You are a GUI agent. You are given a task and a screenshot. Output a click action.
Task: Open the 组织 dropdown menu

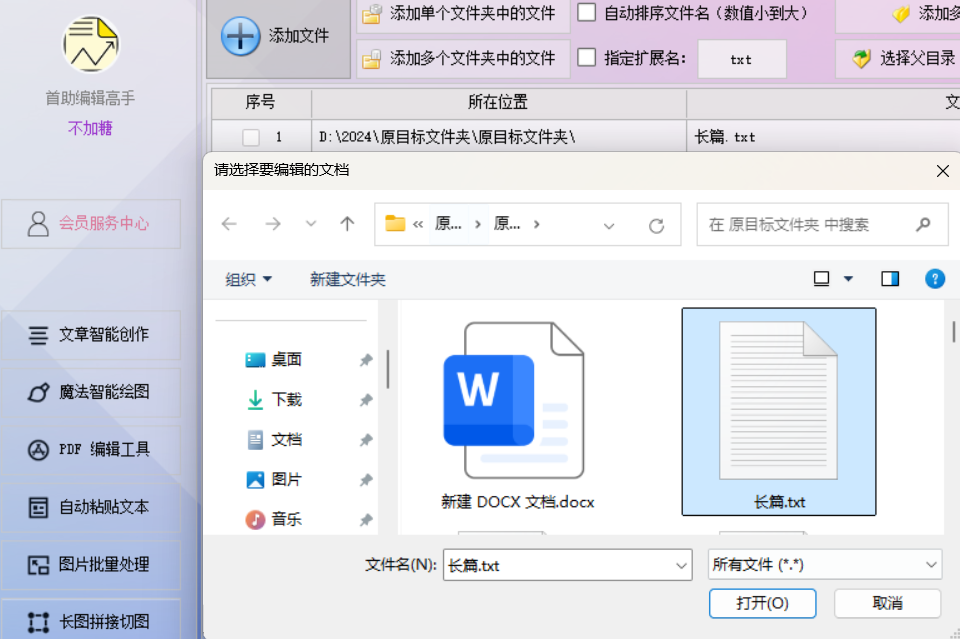249,280
